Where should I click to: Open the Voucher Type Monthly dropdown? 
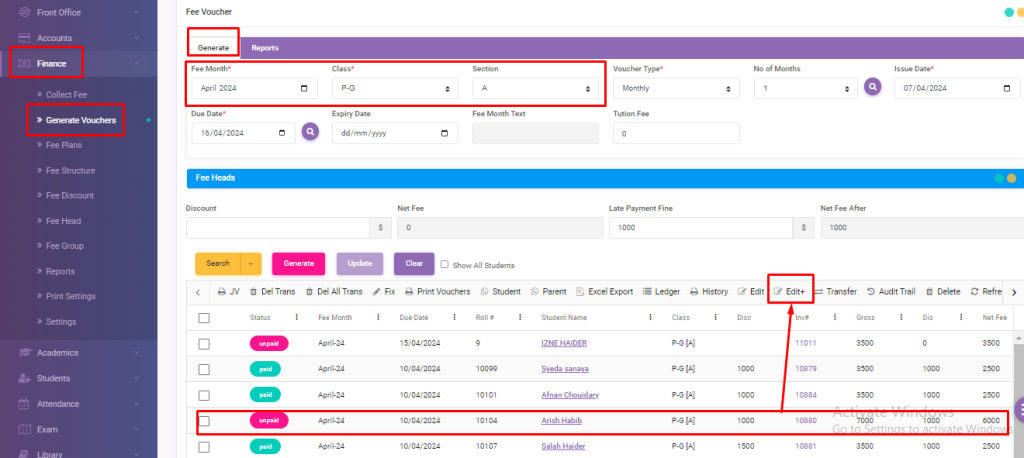[x=675, y=89]
